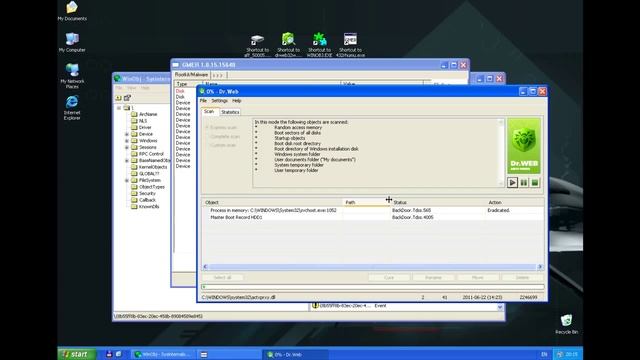Open the Rootkit/Malware tab in GMER
The width and height of the screenshot is (640, 360).
pyautogui.click(x=191, y=75)
